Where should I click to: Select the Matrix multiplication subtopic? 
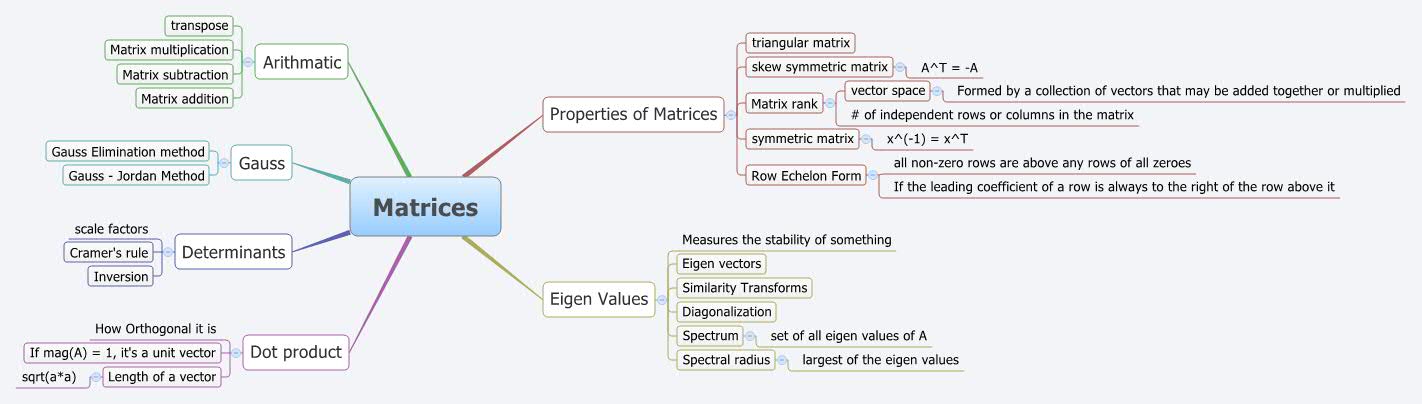point(169,49)
